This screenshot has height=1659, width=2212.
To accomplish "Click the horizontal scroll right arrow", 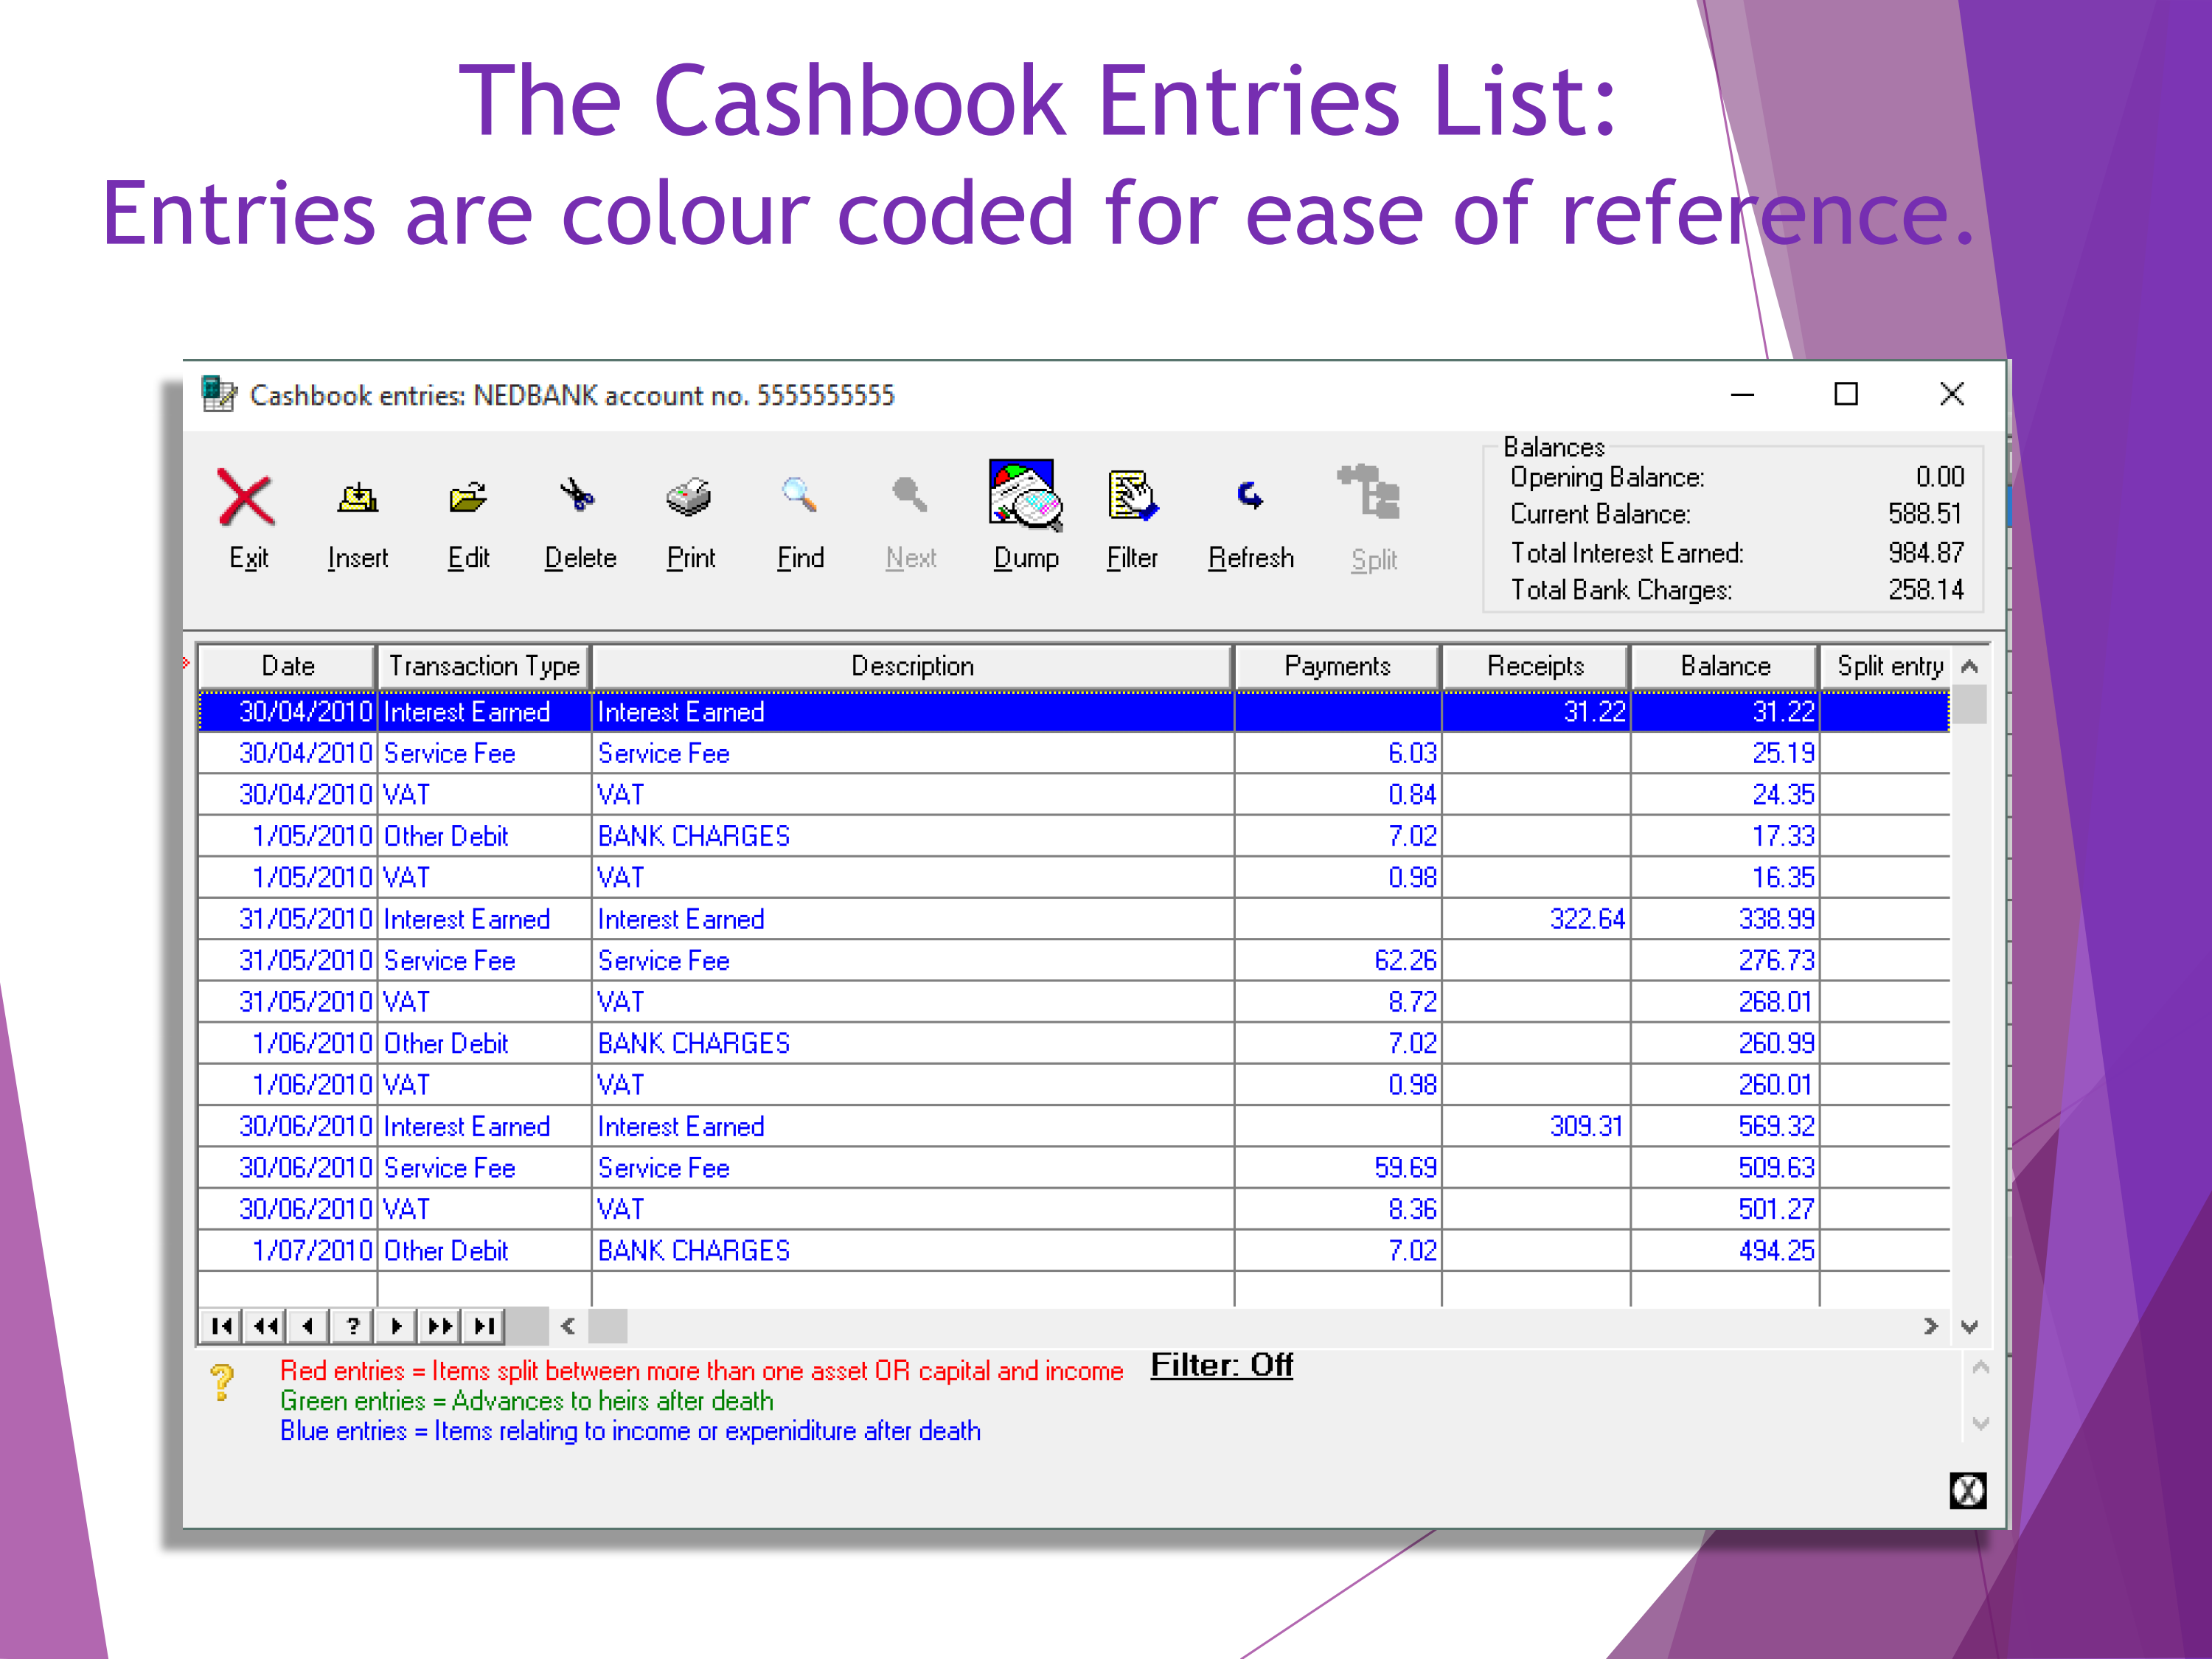I will (1930, 1326).
